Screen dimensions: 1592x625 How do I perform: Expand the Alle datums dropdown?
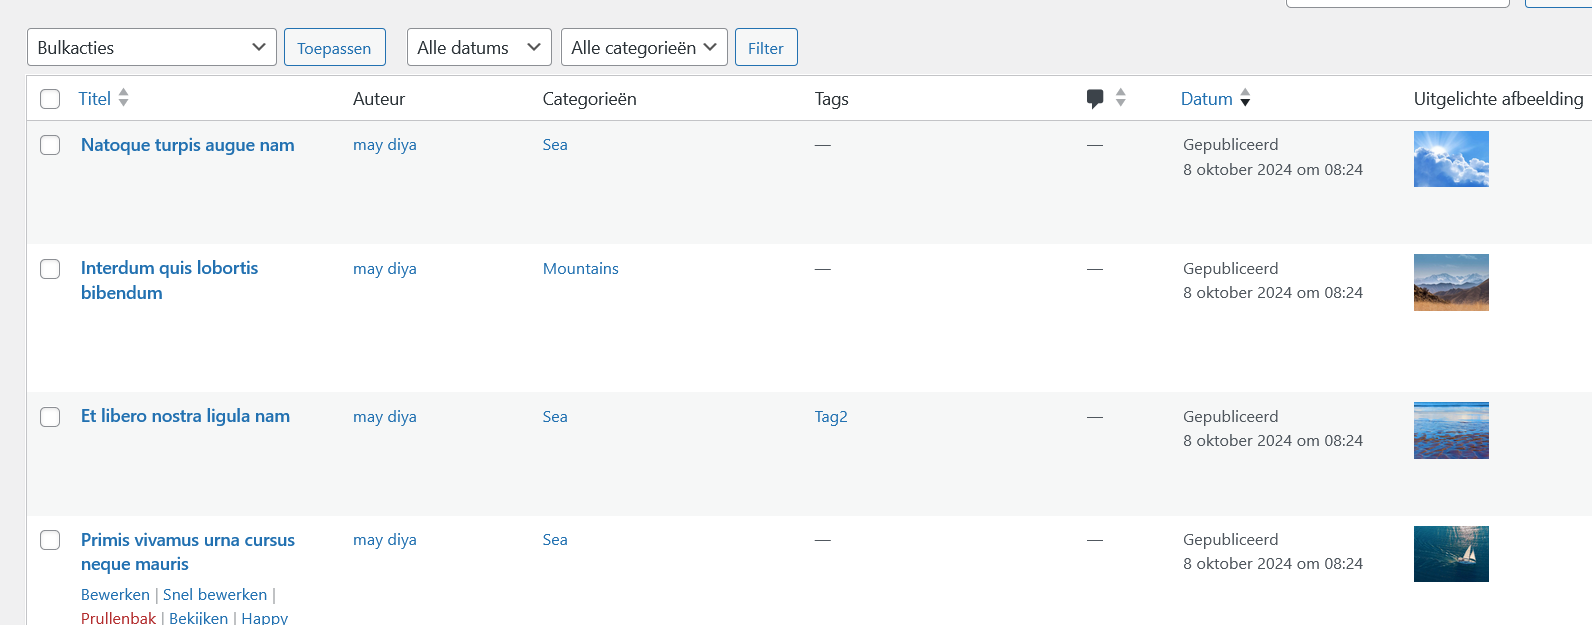479,47
